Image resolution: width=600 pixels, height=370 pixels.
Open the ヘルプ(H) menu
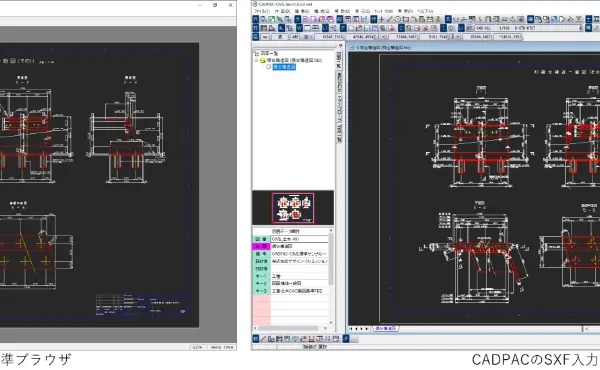425,11
